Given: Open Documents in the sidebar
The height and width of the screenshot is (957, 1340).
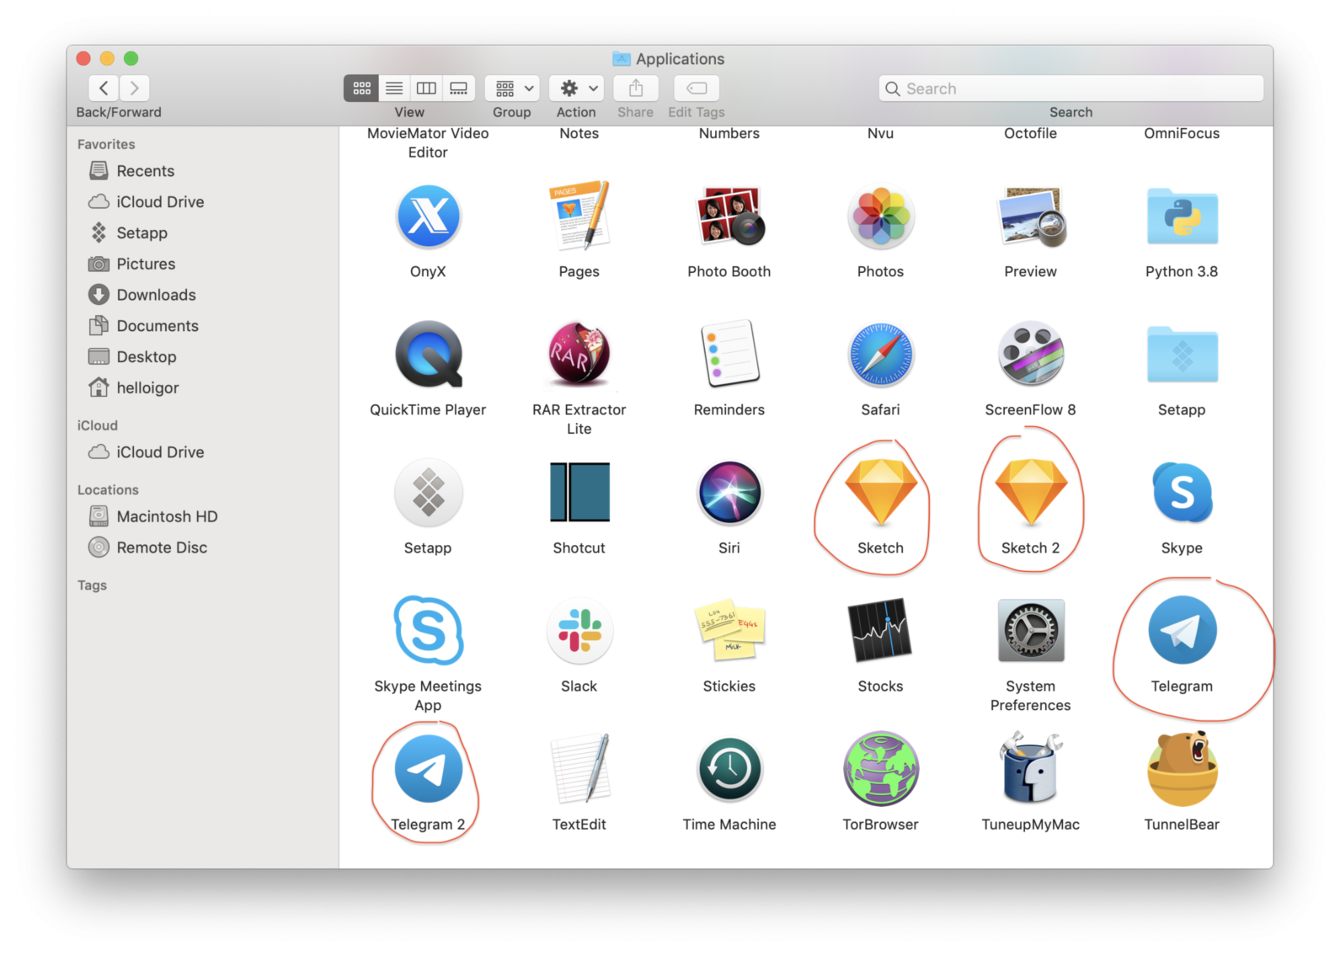Looking at the screenshot, I should point(157,326).
